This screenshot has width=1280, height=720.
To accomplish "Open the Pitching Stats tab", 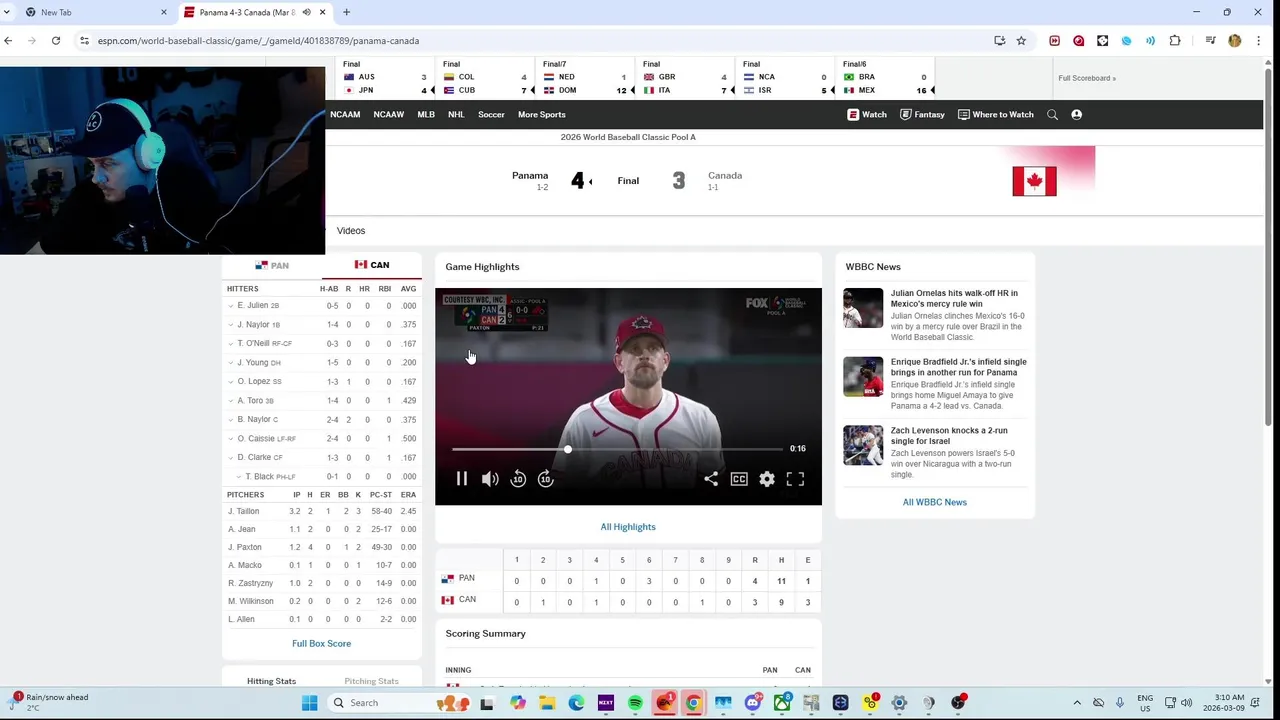I will pos(371,681).
